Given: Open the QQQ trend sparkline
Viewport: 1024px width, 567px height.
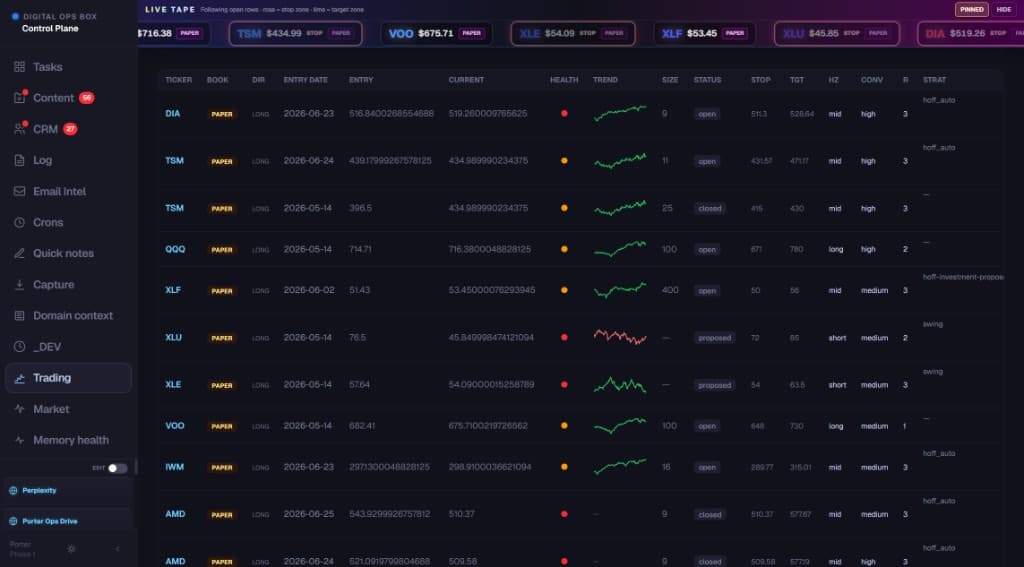Looking at the screenshot, I should (620, 249).
